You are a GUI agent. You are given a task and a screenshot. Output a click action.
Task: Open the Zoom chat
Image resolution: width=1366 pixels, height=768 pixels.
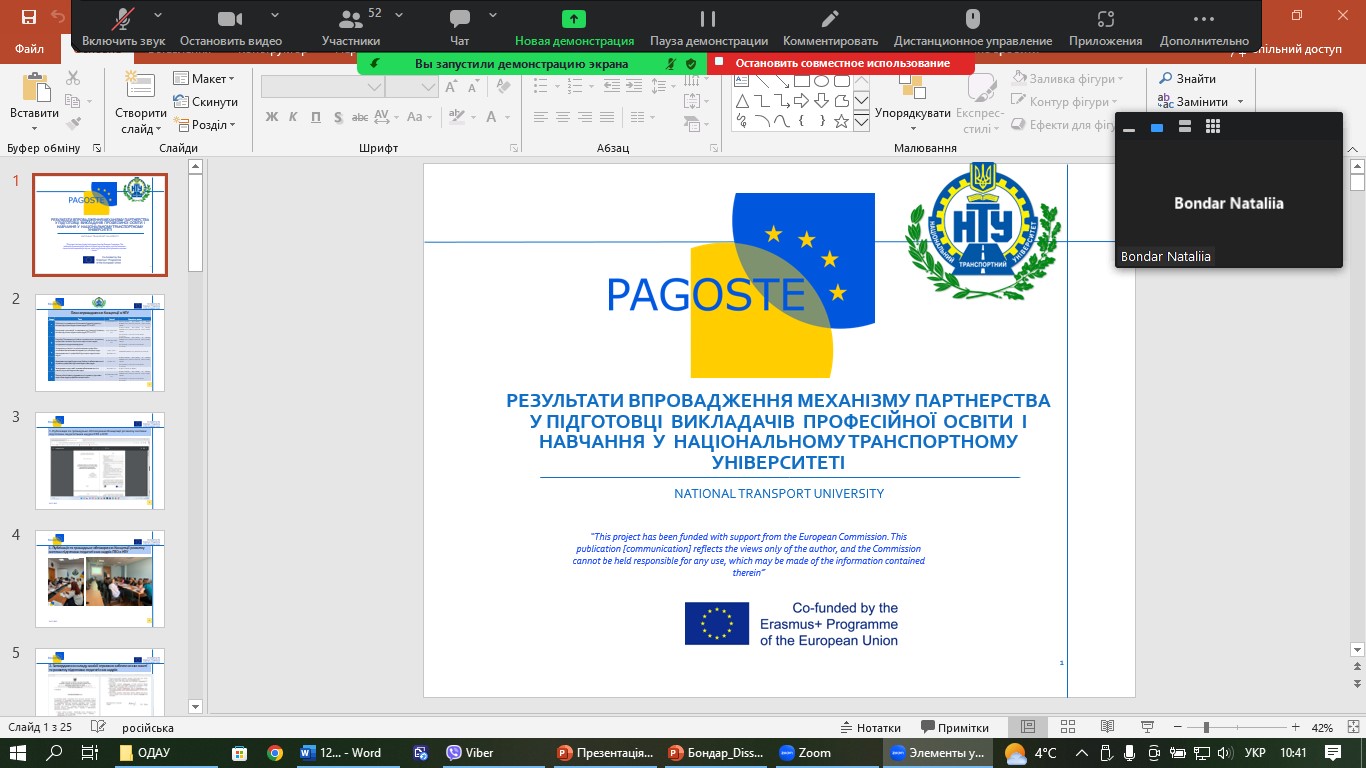(460, 26)
